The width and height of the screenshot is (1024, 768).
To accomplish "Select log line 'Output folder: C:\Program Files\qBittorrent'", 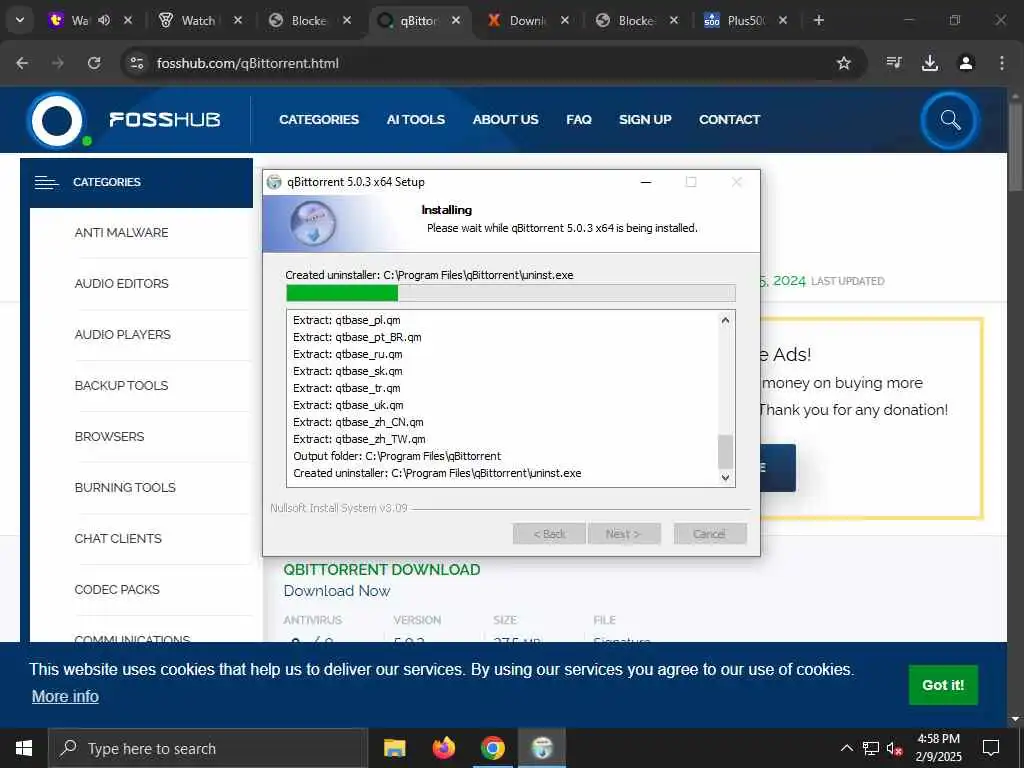I will click(397, 456).
